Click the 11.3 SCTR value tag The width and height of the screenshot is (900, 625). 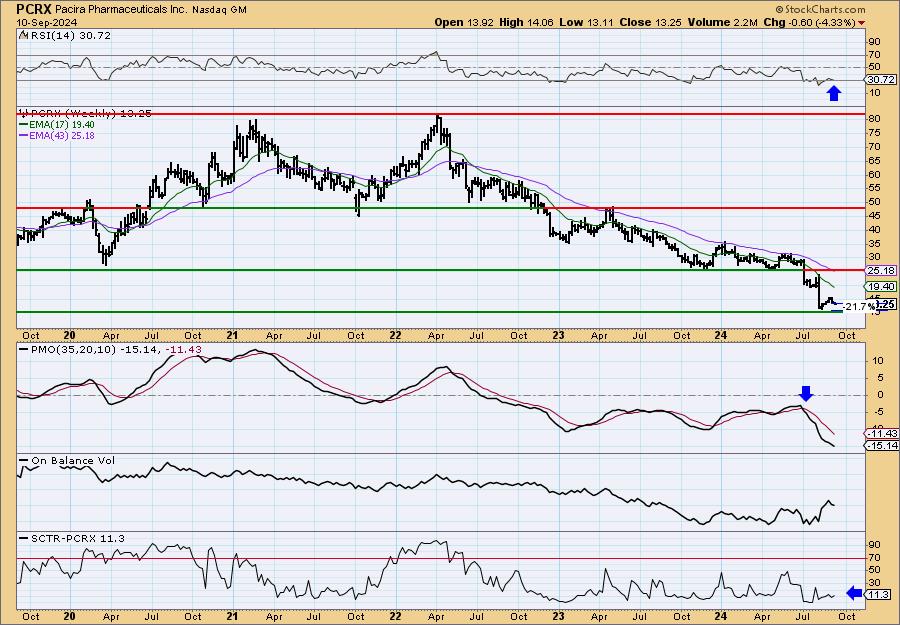tap(879, 595)
